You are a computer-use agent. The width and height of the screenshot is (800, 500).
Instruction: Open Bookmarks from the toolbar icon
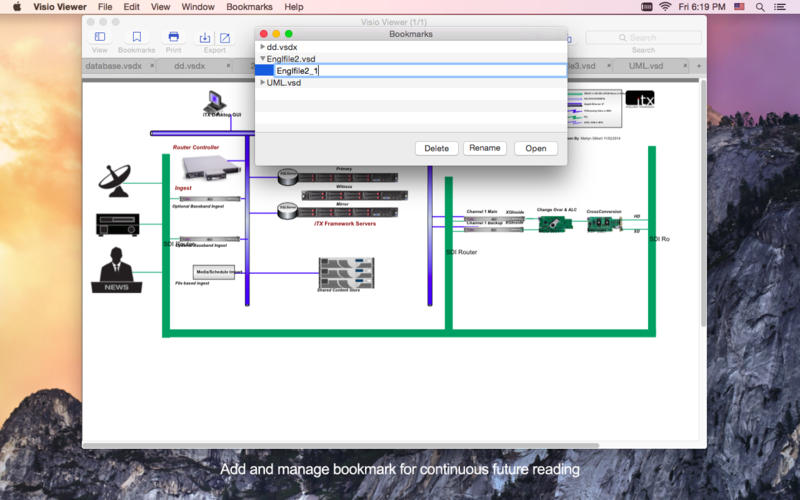coord(137,37)
